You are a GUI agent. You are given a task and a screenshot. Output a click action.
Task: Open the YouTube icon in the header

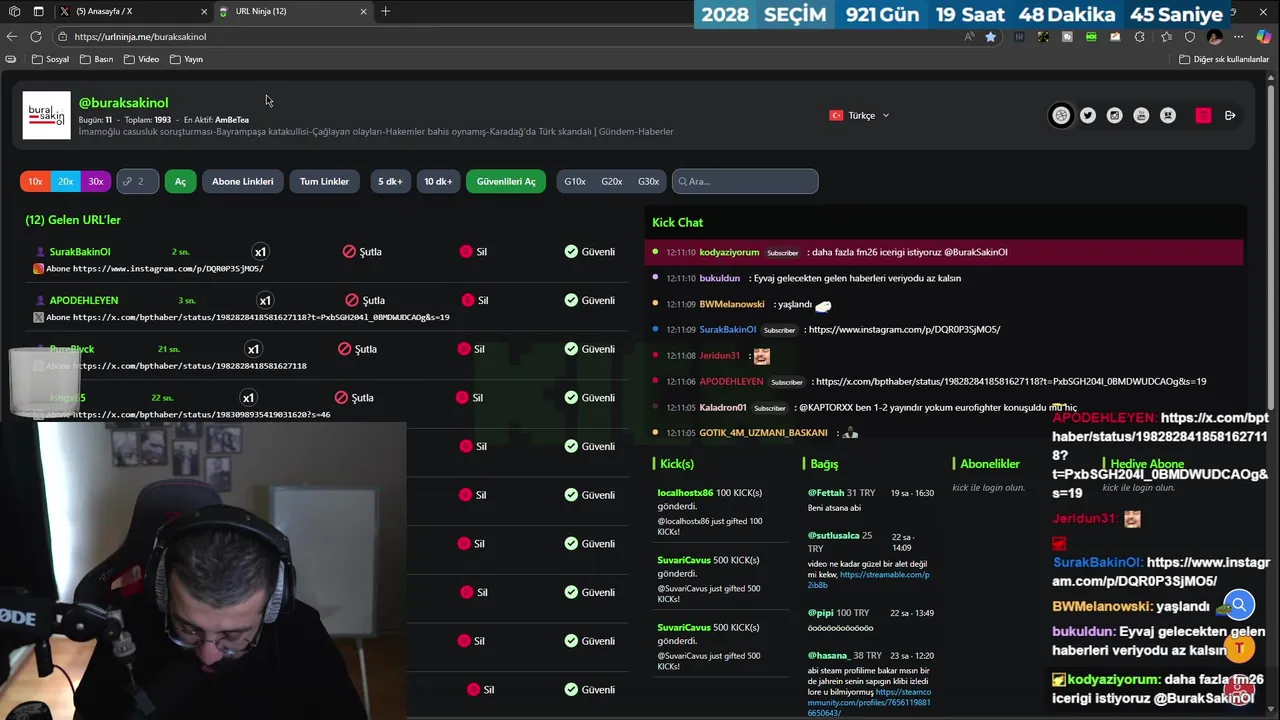pyautogui.click(x=1141, y=115)
